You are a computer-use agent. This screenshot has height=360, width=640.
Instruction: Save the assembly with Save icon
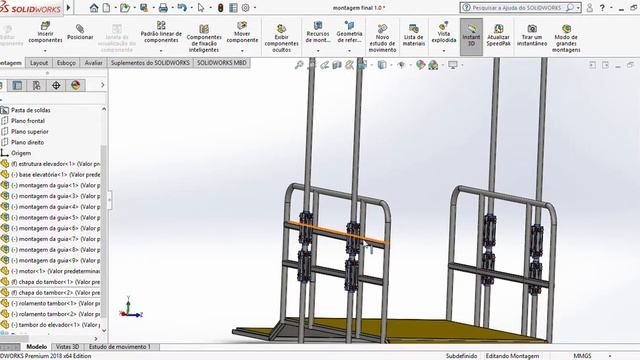coord(144,8)
